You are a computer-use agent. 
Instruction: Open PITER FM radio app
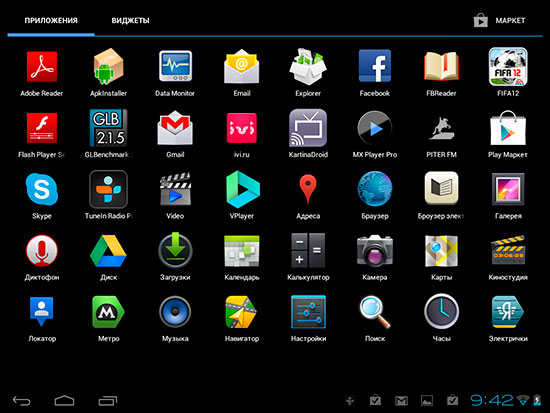pyautogui.click(x=441, y=128)
